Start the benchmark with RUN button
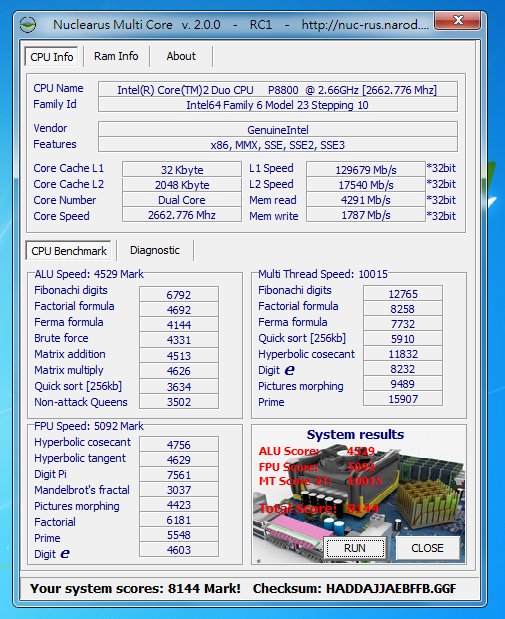Screen dimensions: 505x619 (x=355, y=548)
